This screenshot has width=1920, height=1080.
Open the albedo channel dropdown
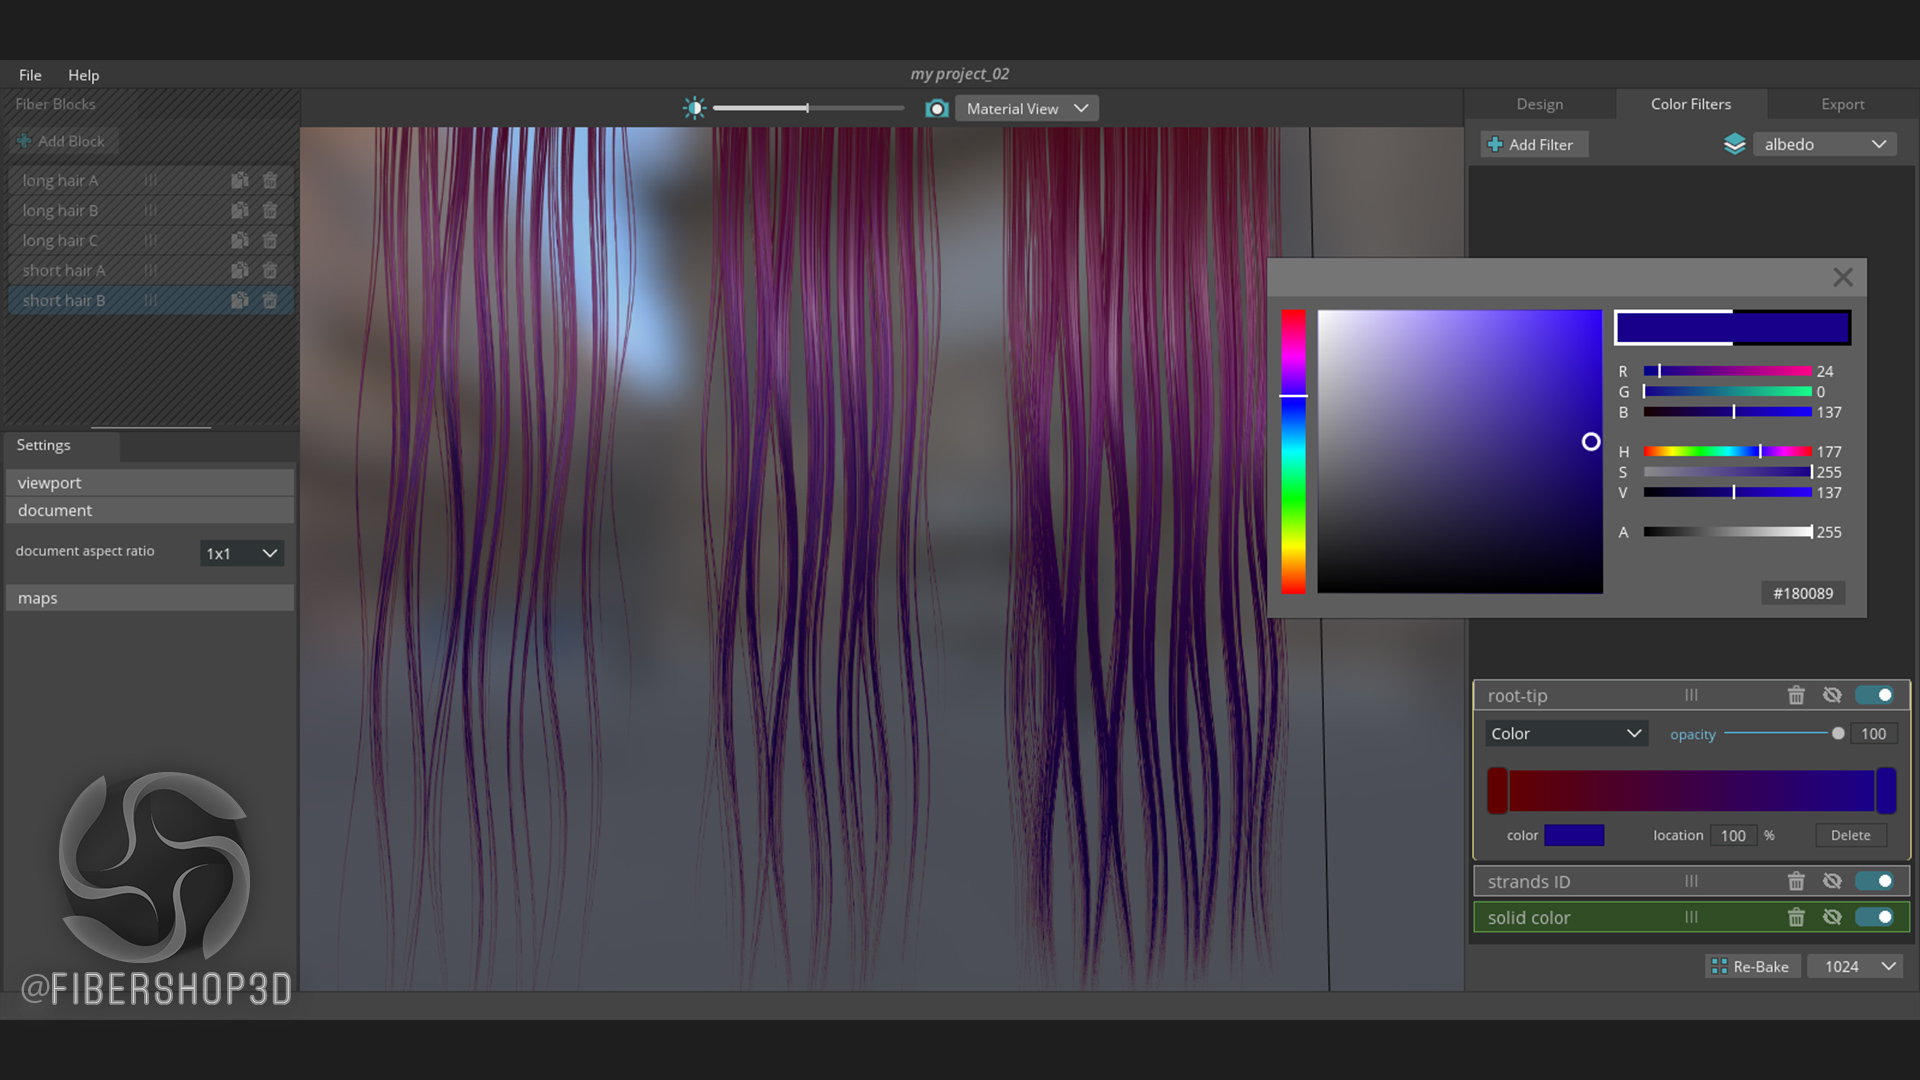click(1824, 145)
